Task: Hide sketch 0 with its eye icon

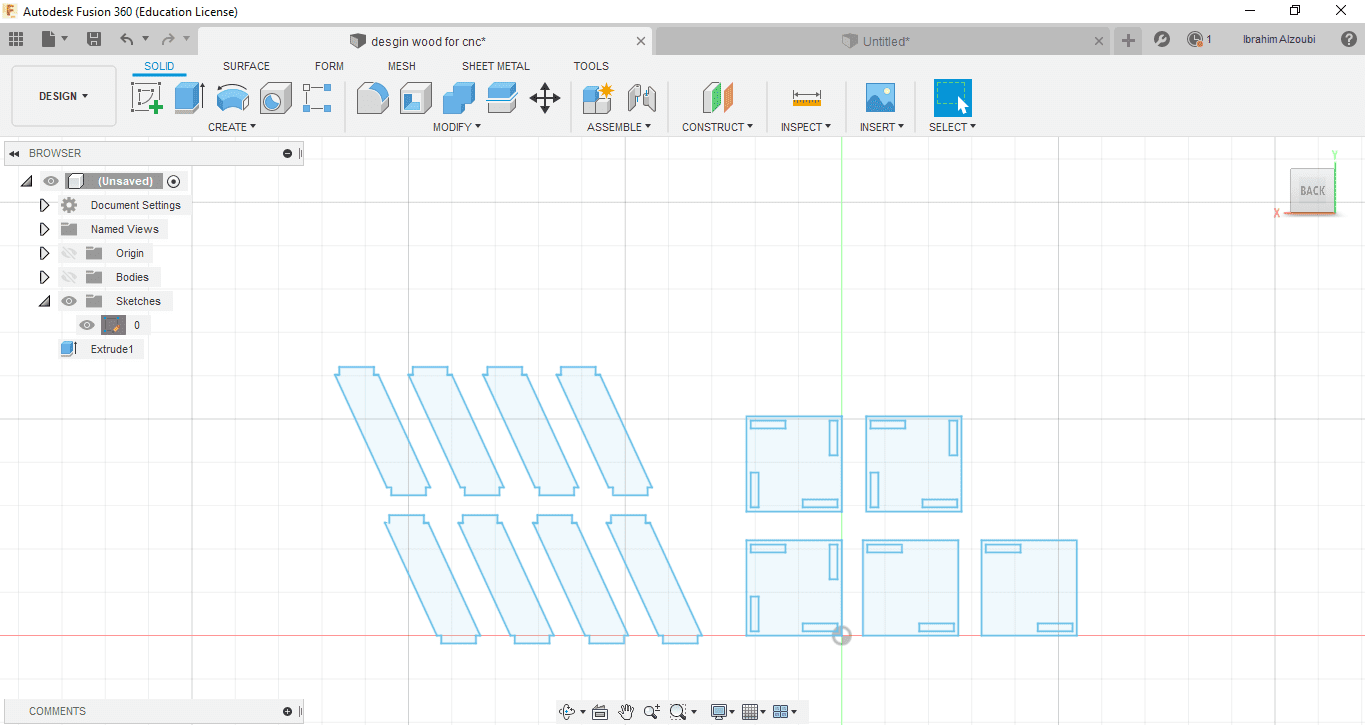Action: tap(87, 325)
